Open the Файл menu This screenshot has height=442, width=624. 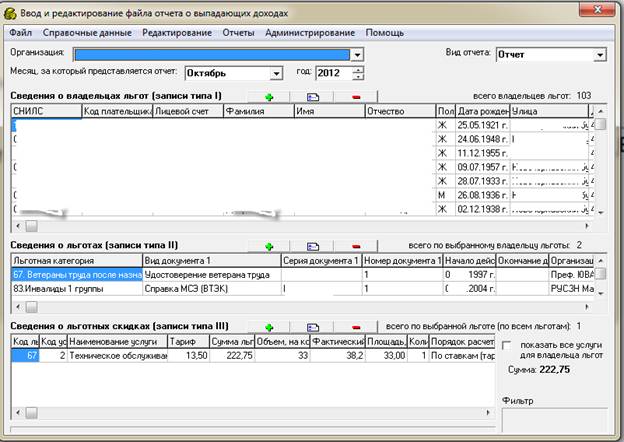coord(21,33)
